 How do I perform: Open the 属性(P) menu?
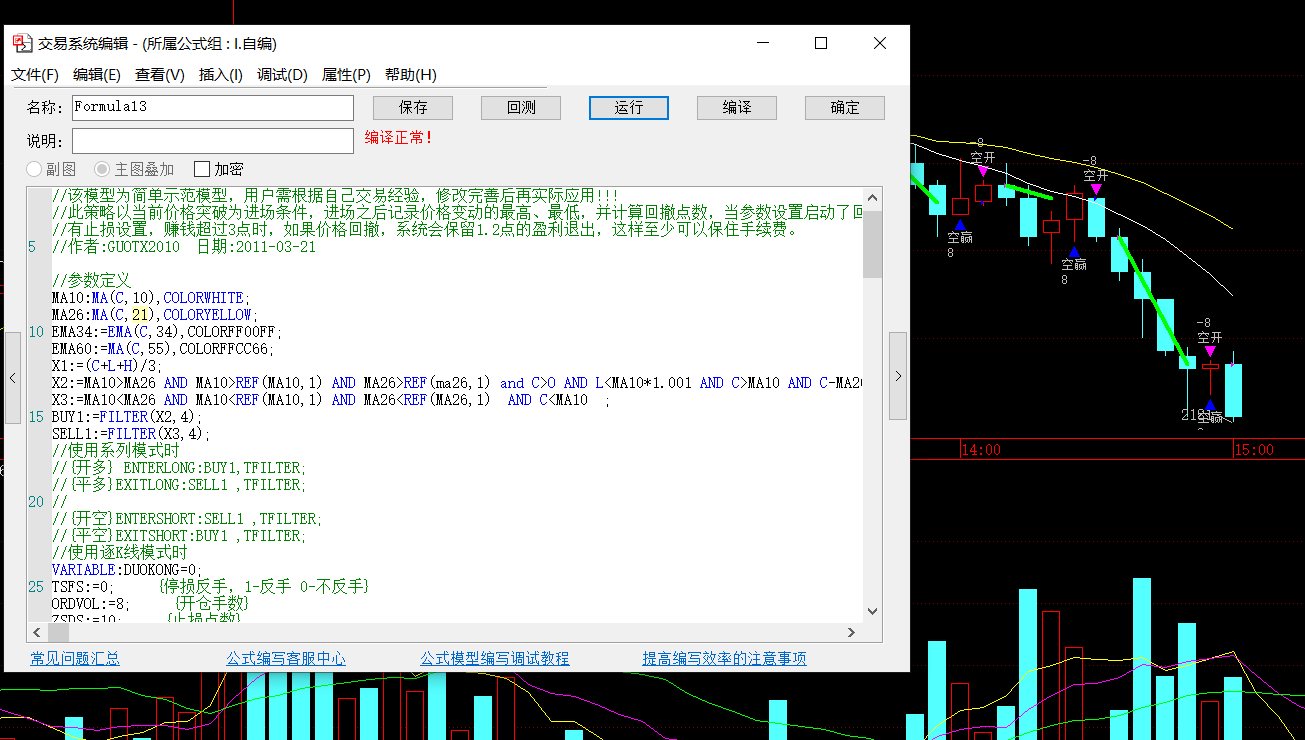tap(345, 74)
